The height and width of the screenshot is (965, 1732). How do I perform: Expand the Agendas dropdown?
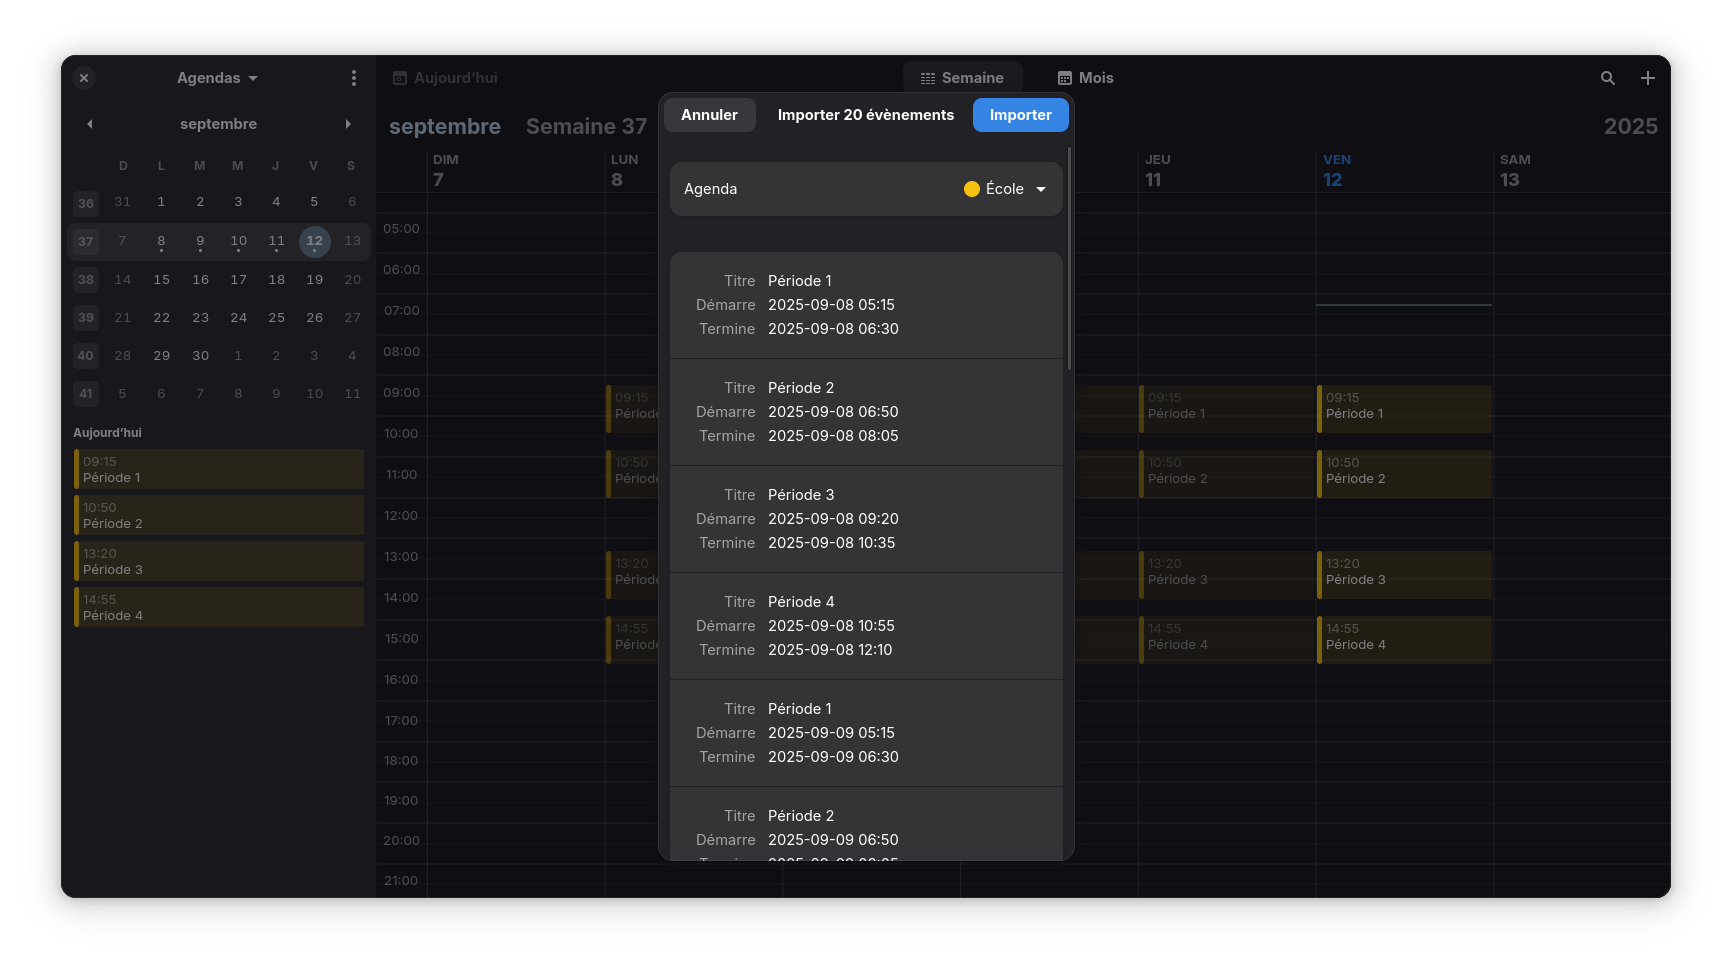tap(217, 78)
